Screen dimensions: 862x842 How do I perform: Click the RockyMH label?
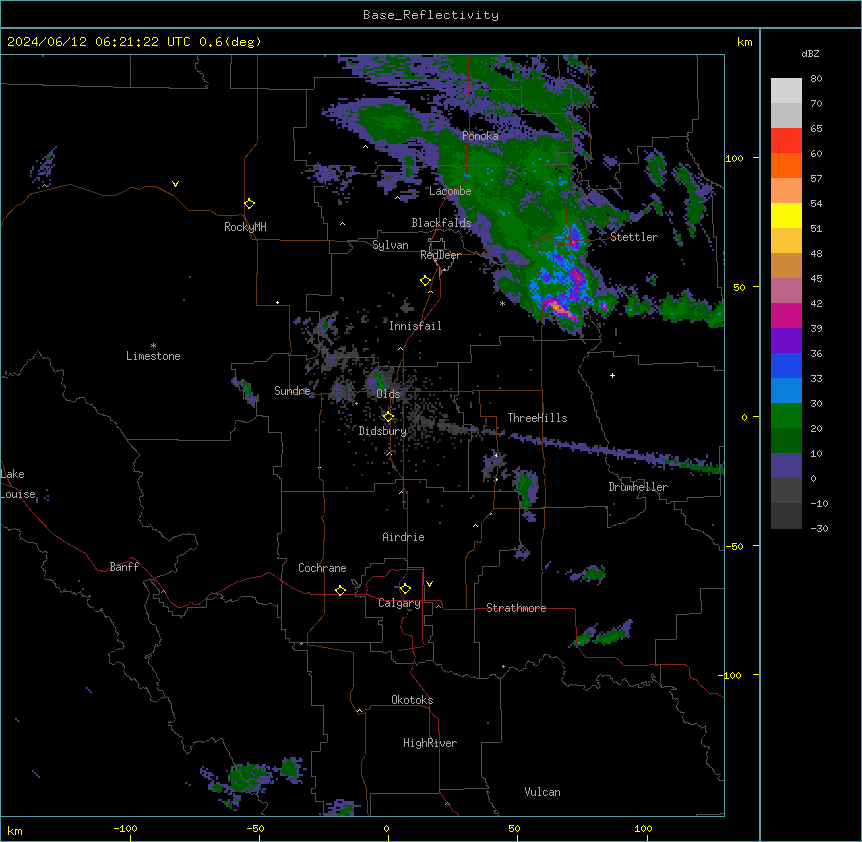tap(245, 227)
